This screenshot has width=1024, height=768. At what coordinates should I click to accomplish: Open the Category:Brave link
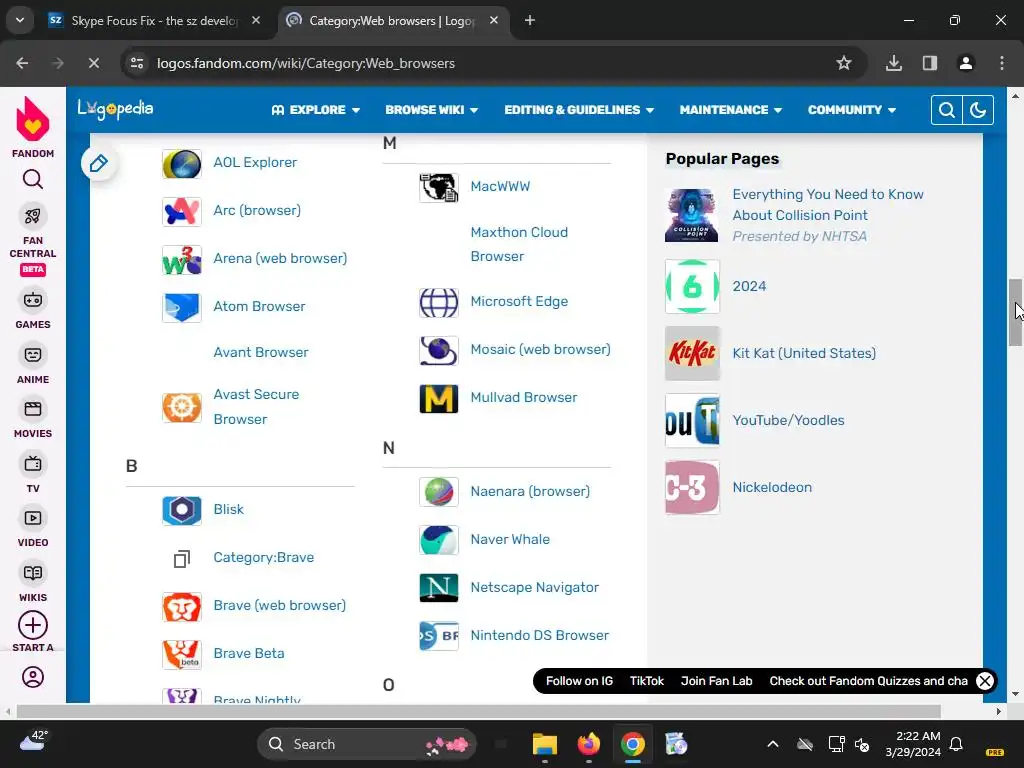click(264, 557)
